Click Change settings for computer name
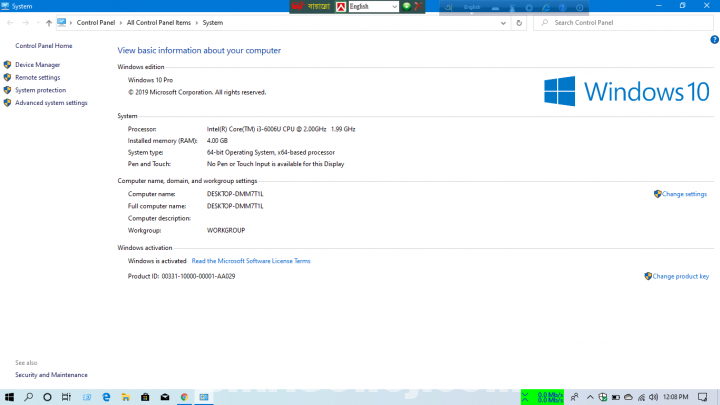 (684, 194)
